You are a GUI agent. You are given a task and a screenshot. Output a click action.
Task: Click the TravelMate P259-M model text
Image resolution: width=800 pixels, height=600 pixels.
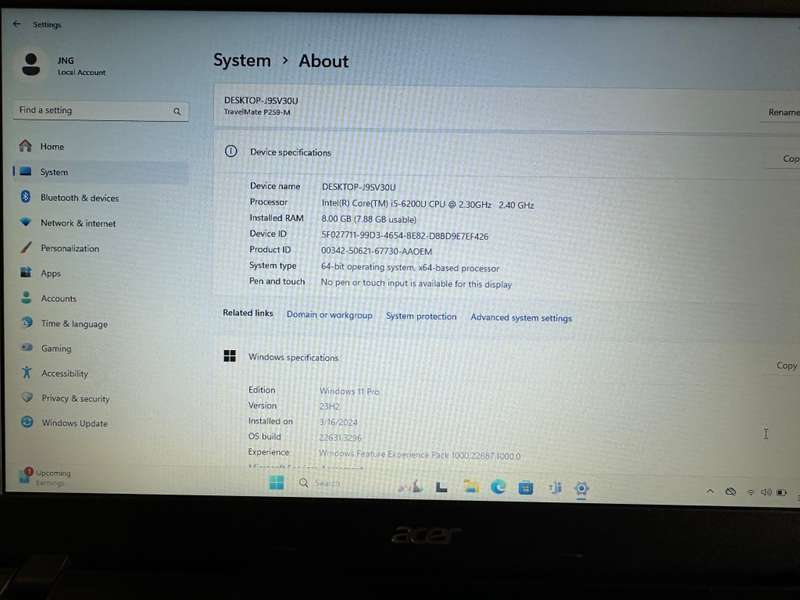pyautogui.click(x=257, y=112)
